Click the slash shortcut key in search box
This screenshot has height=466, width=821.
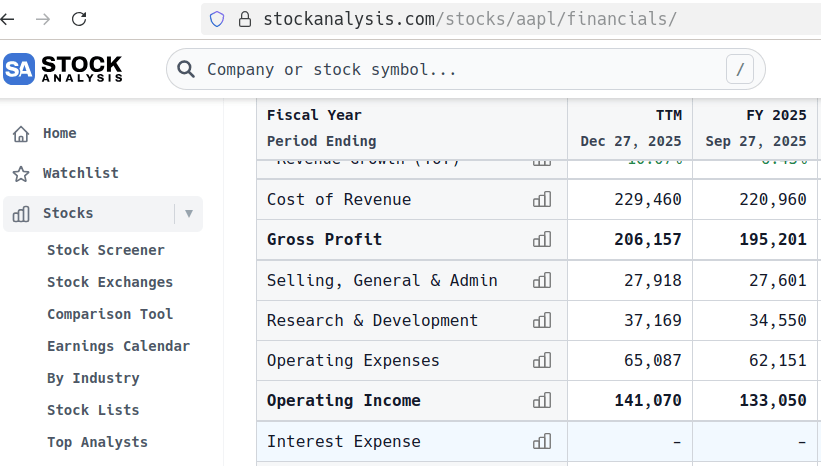point(740,69)
